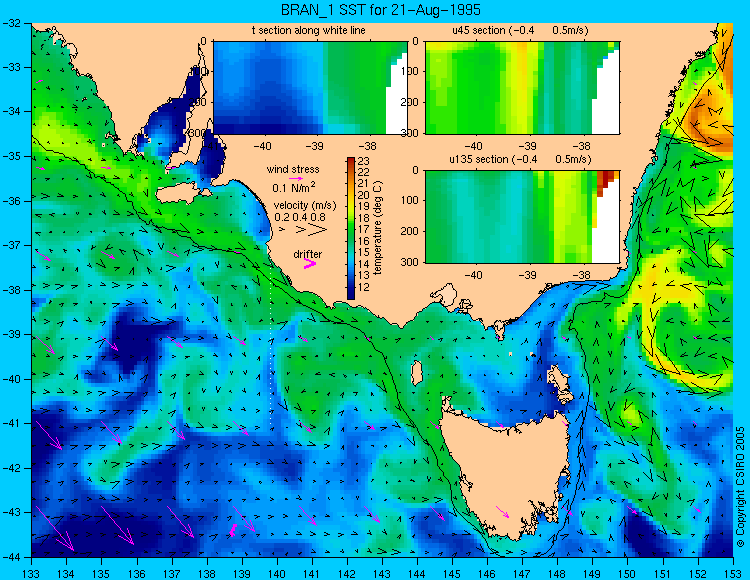
Task: Select longitude label 138 on bottom axis
Action: (x=207, y=573)
